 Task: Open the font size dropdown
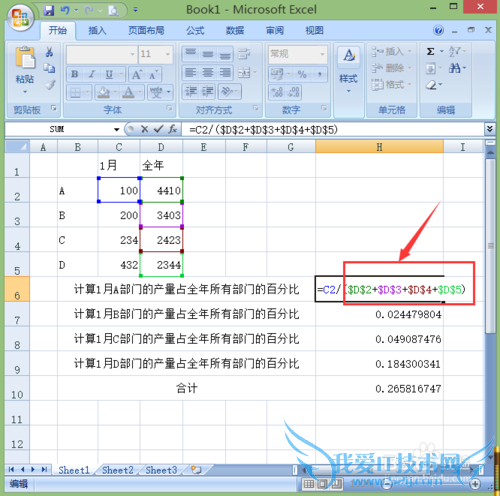pos(168,54)
